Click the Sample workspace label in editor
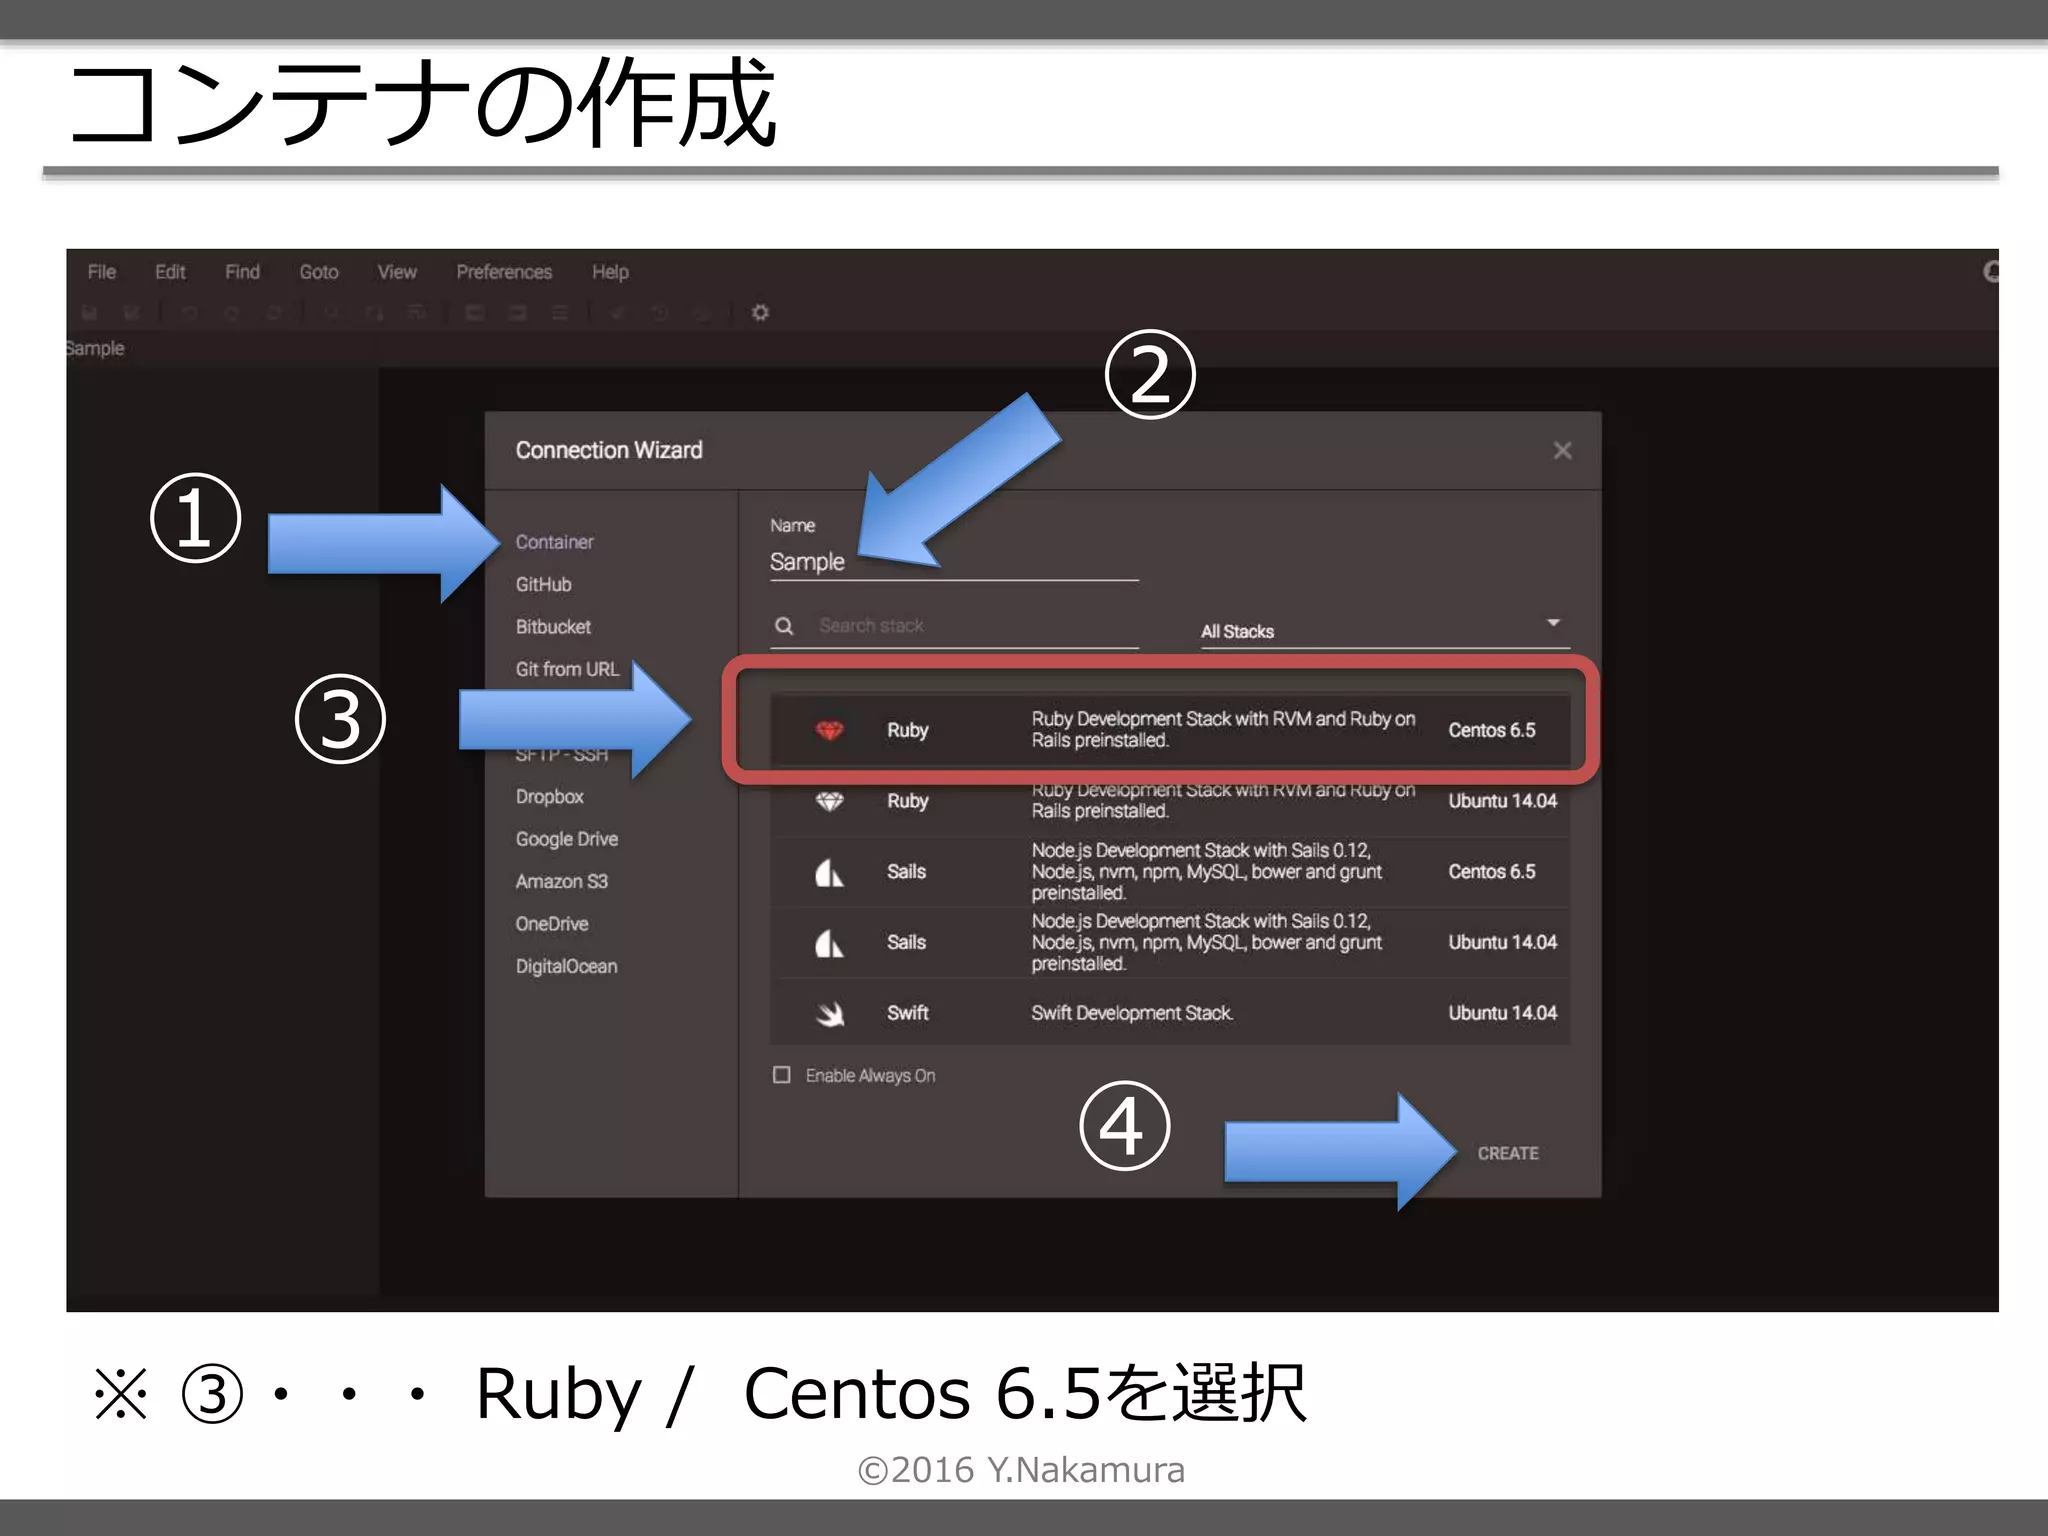 [96, 348]
